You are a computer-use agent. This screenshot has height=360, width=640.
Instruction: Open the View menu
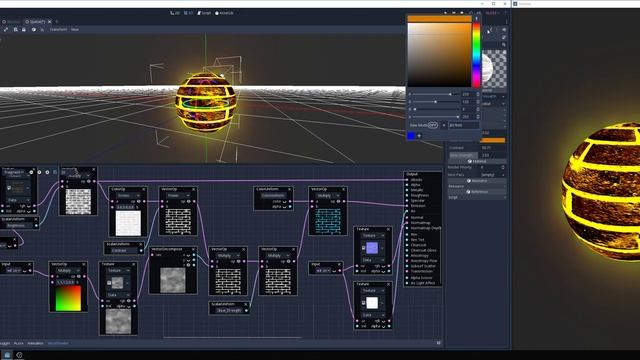click(75, 29)
